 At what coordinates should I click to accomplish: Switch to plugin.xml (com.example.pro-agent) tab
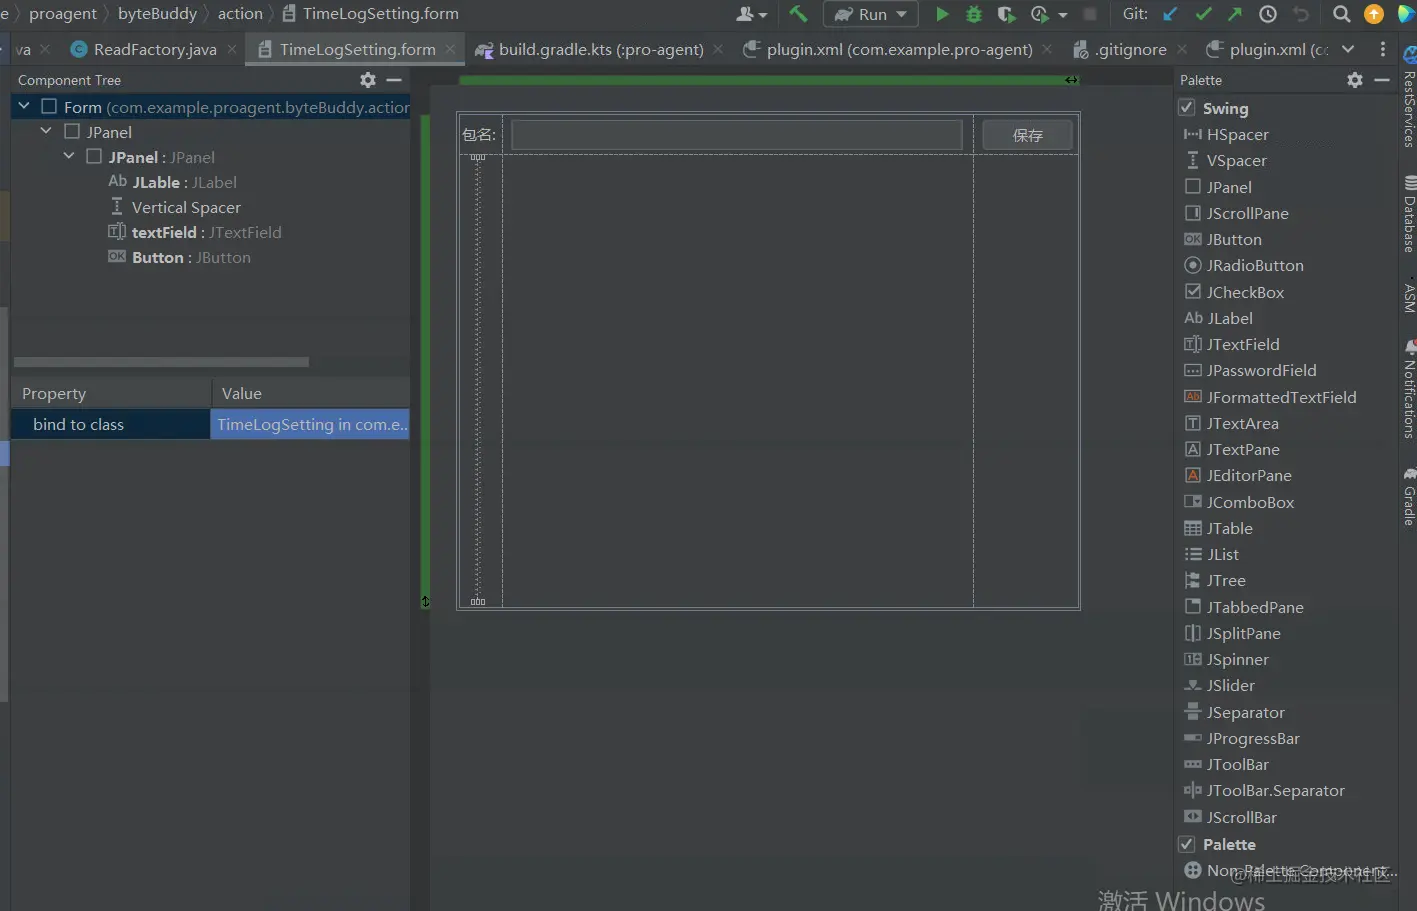(x=889, y=49)
